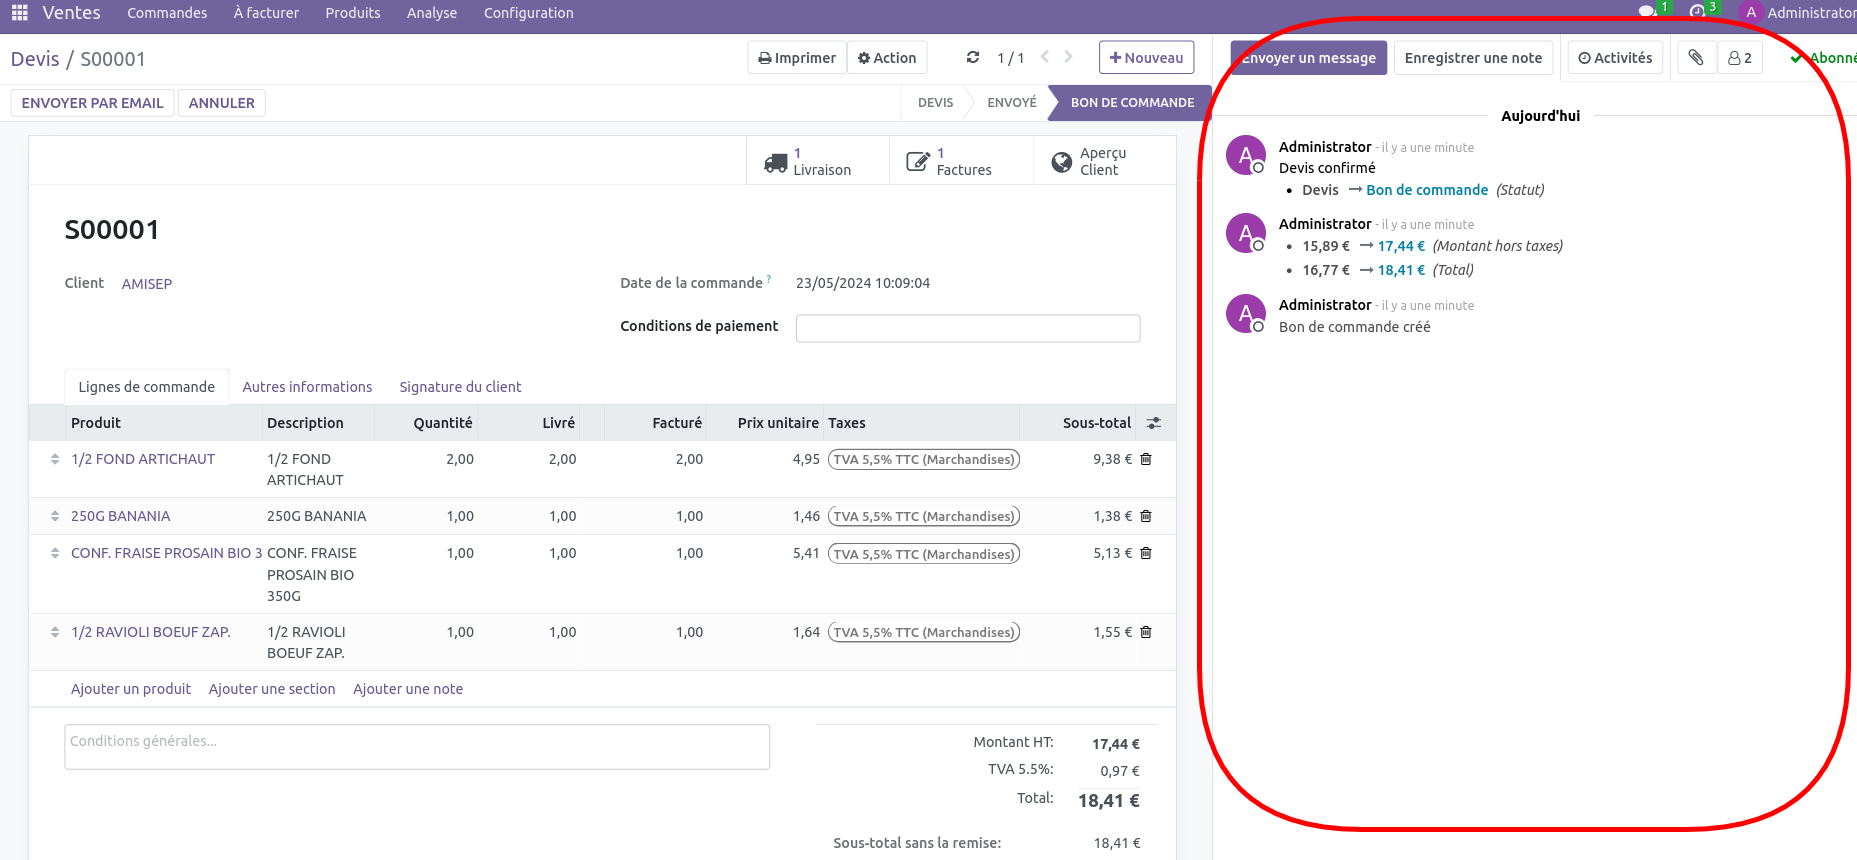Open the conversations chat icon in top bar
Screen dimensions: 1857x860
tap(1647, 12)
